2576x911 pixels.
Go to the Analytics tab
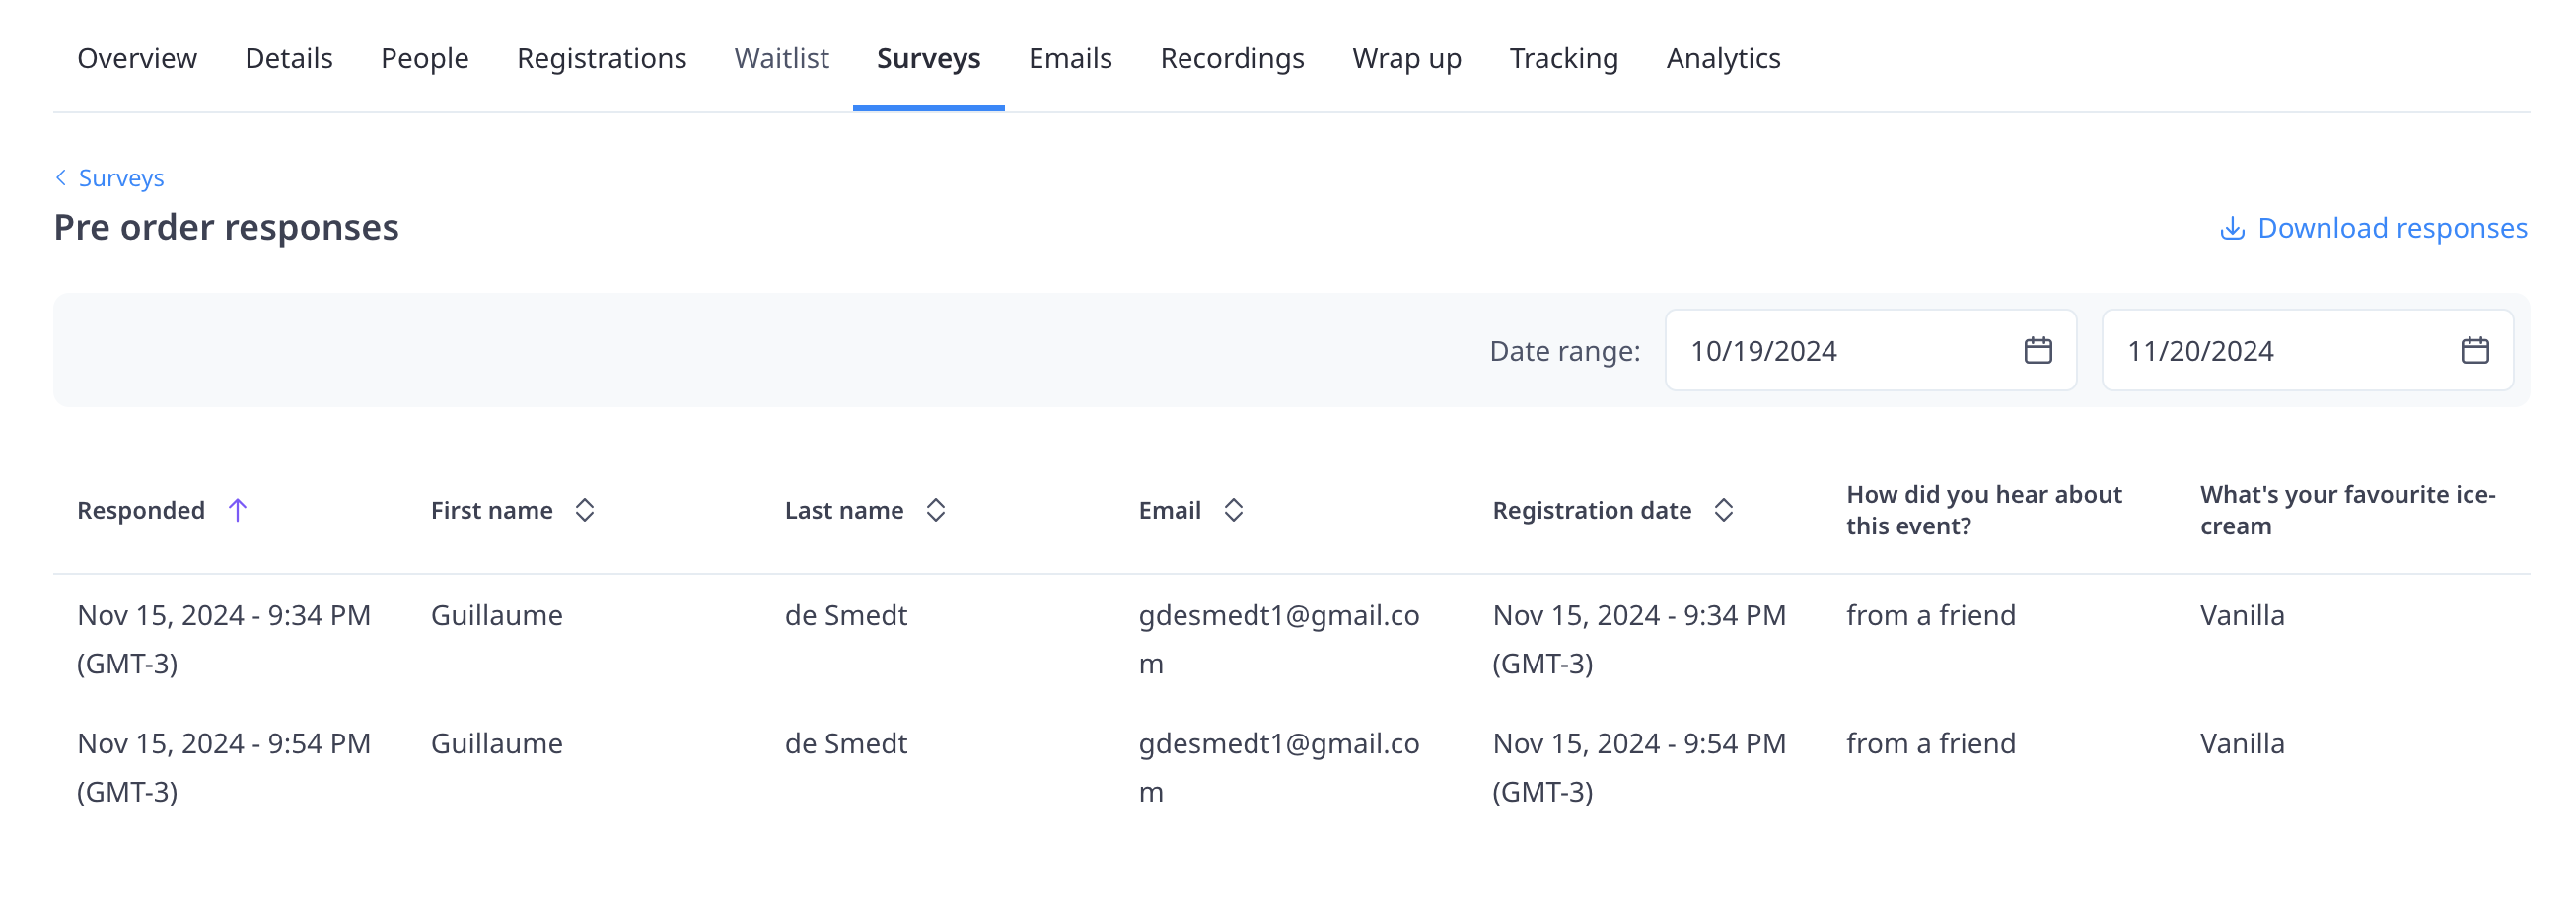(1722, 58)
